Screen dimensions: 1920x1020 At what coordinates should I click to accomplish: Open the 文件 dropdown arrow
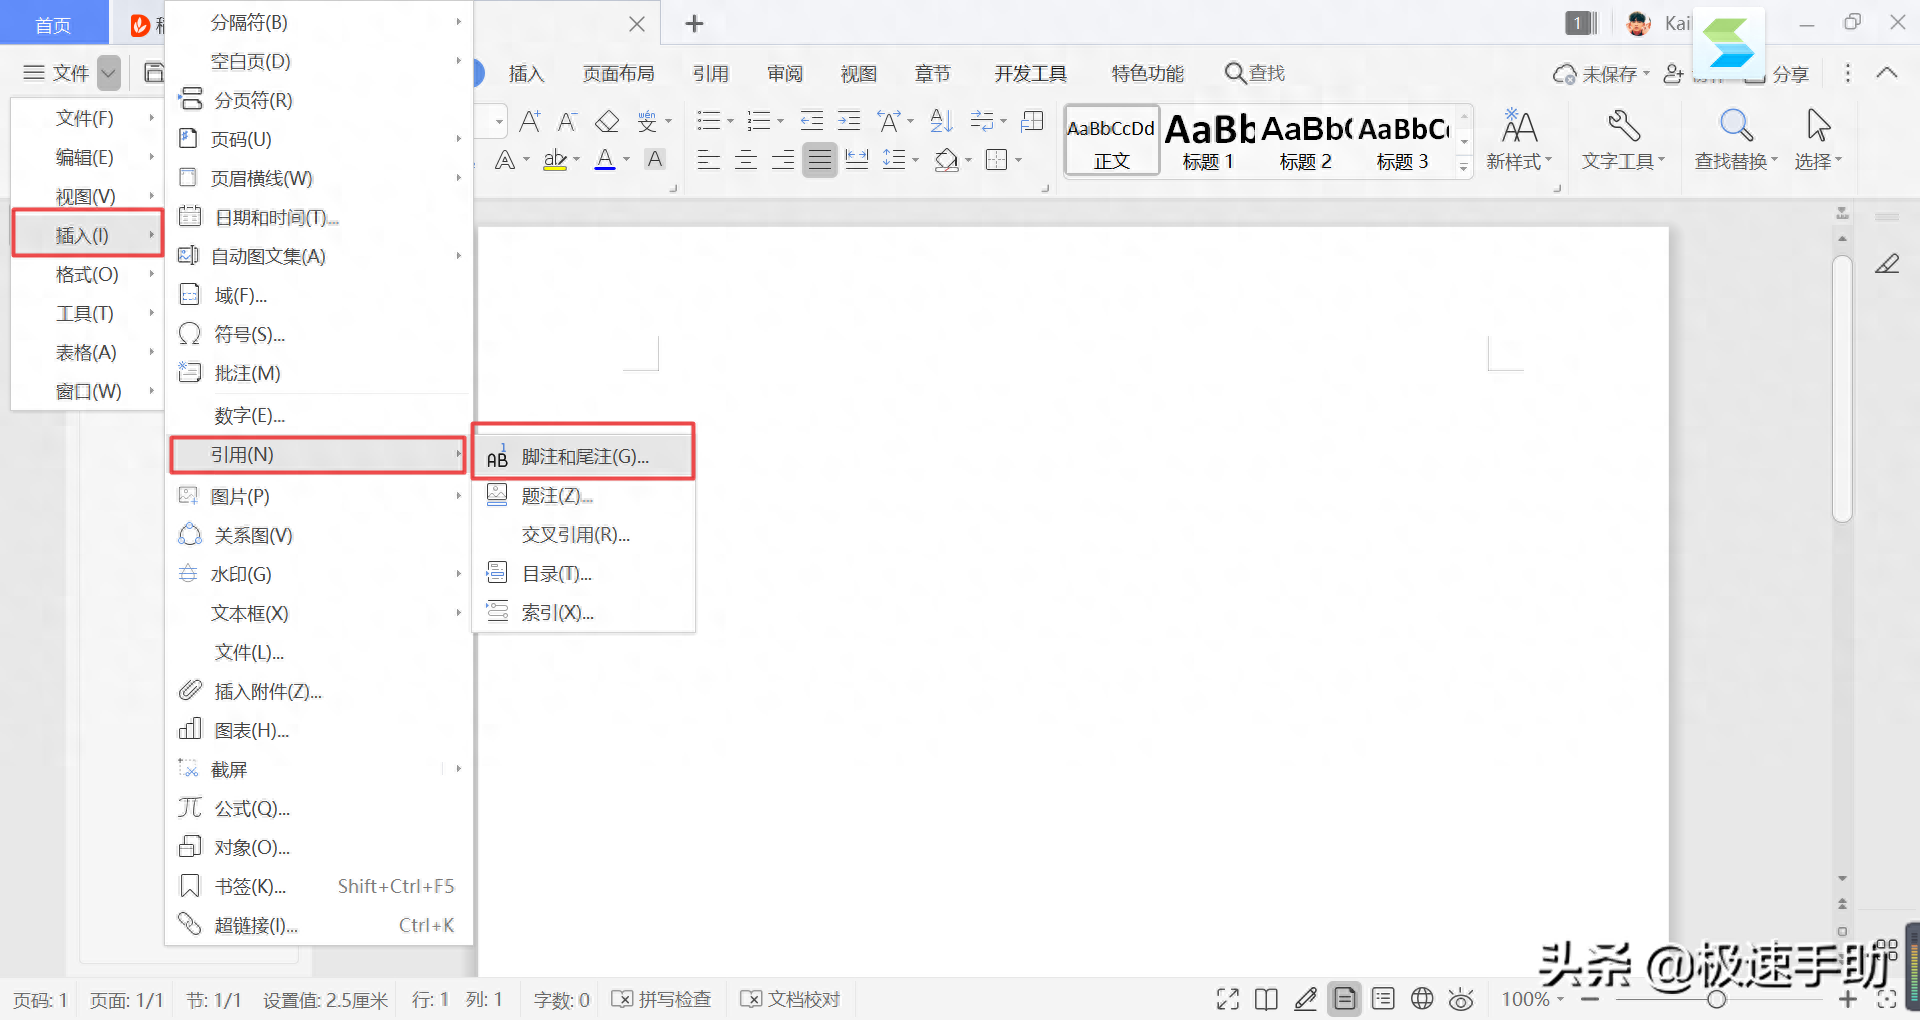pyautogui.click(x=109, y=73)
